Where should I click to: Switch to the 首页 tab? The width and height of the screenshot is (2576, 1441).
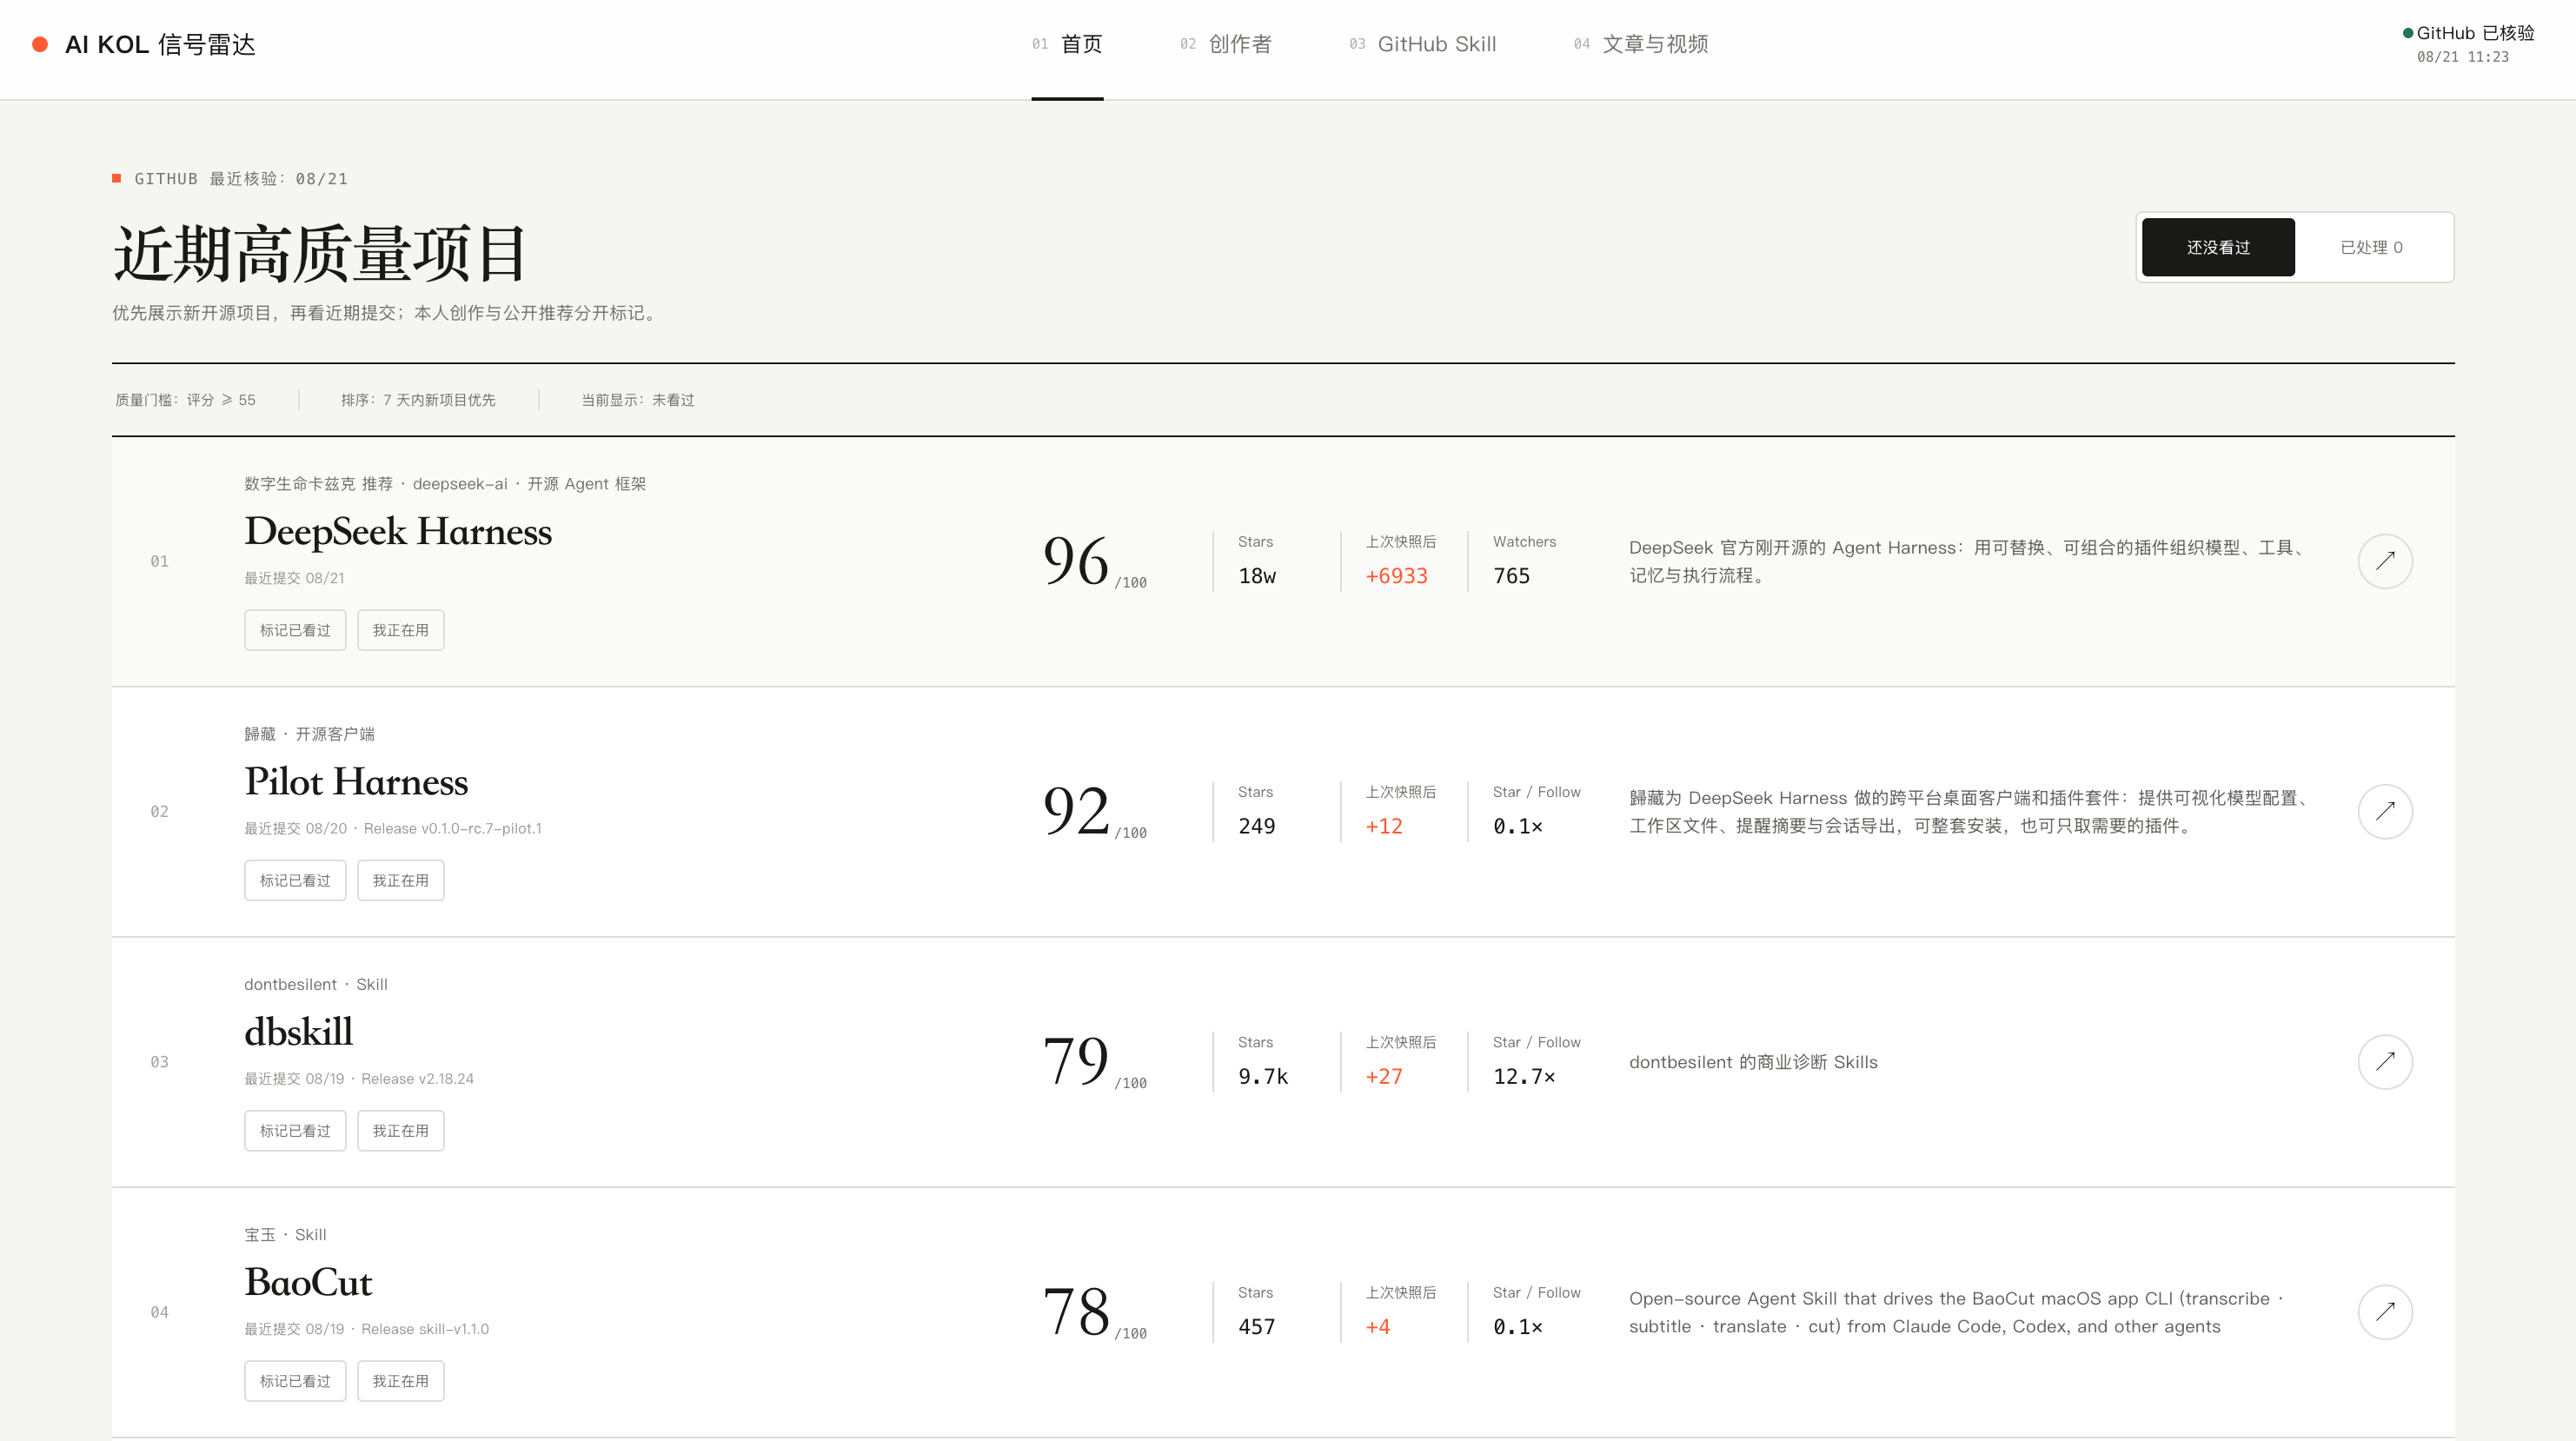pyautogui.click(x=1067, y=44)
